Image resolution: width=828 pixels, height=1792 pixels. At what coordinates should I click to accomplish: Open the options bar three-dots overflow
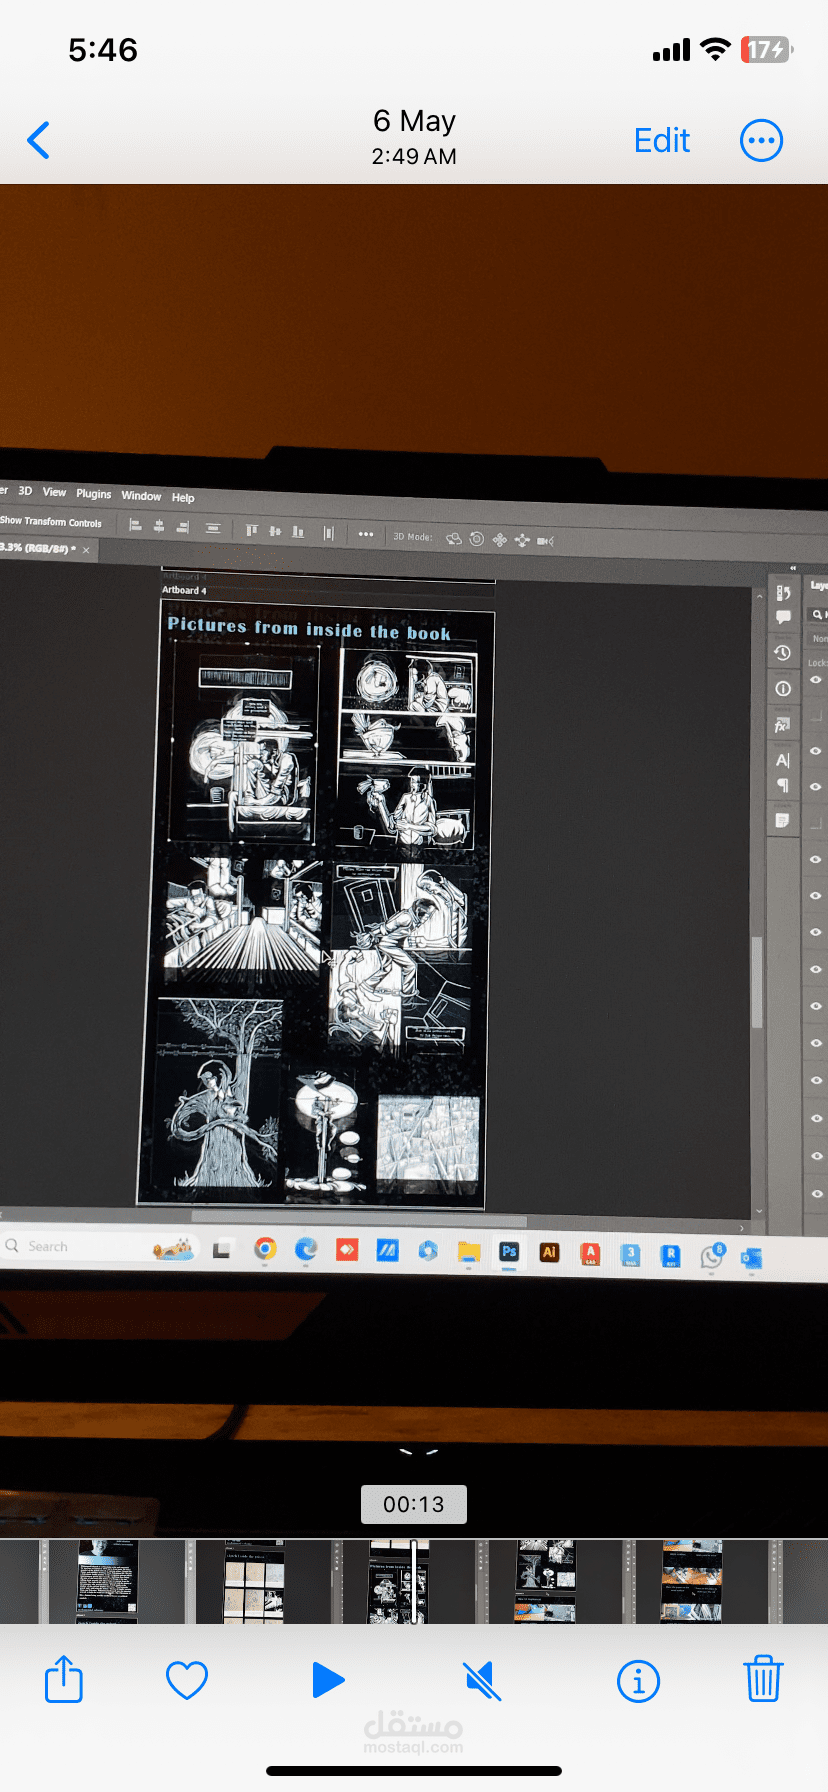click(x=366, y=534)
